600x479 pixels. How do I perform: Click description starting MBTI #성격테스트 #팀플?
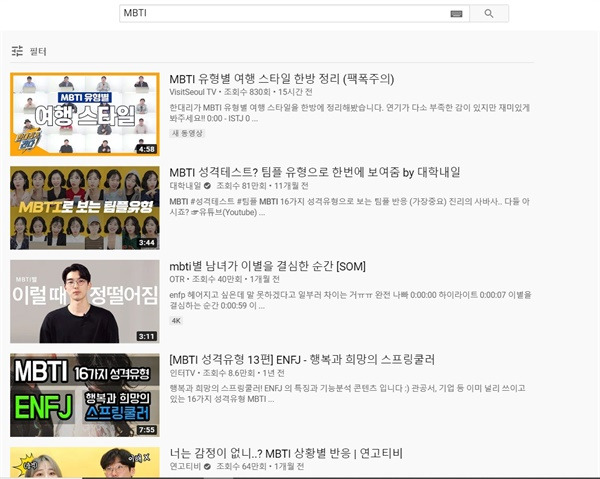click(350, 207)
